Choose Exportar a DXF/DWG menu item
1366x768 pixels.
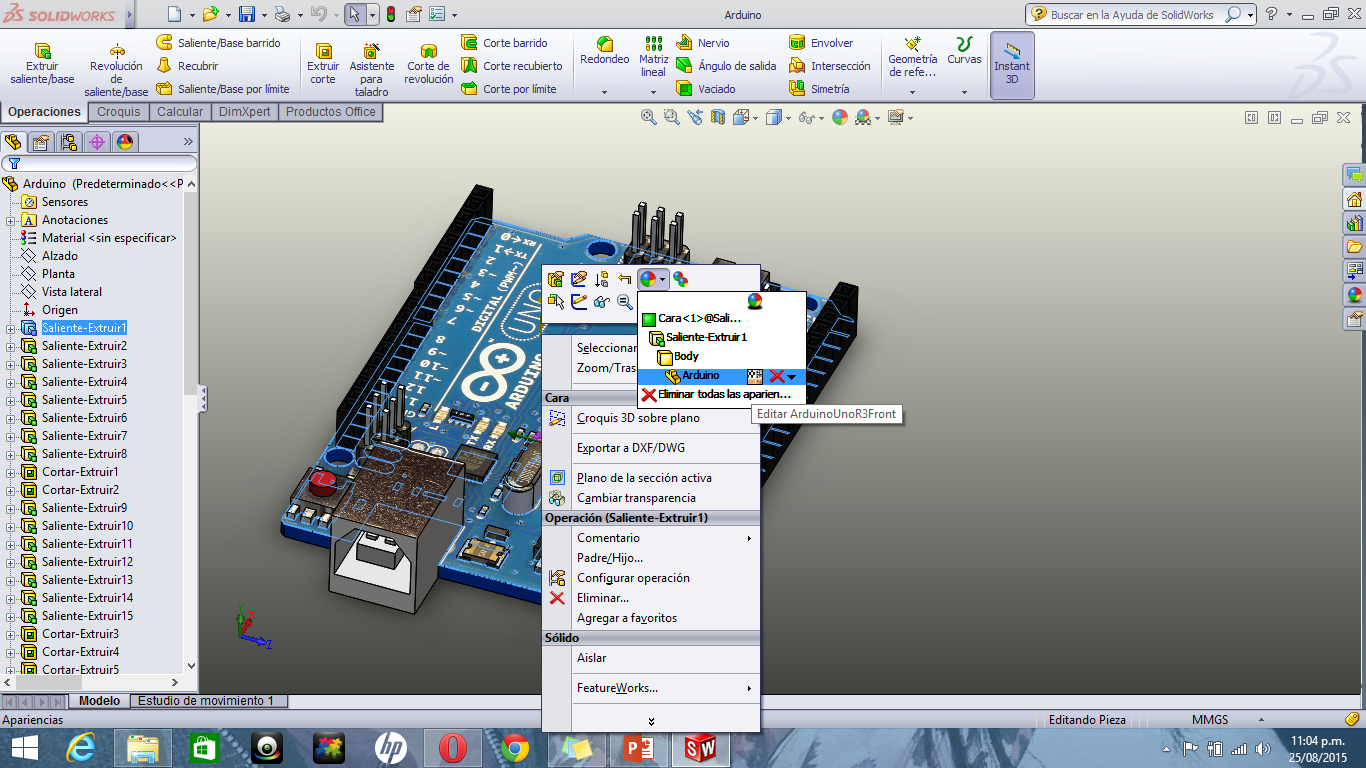click(631, 448)
